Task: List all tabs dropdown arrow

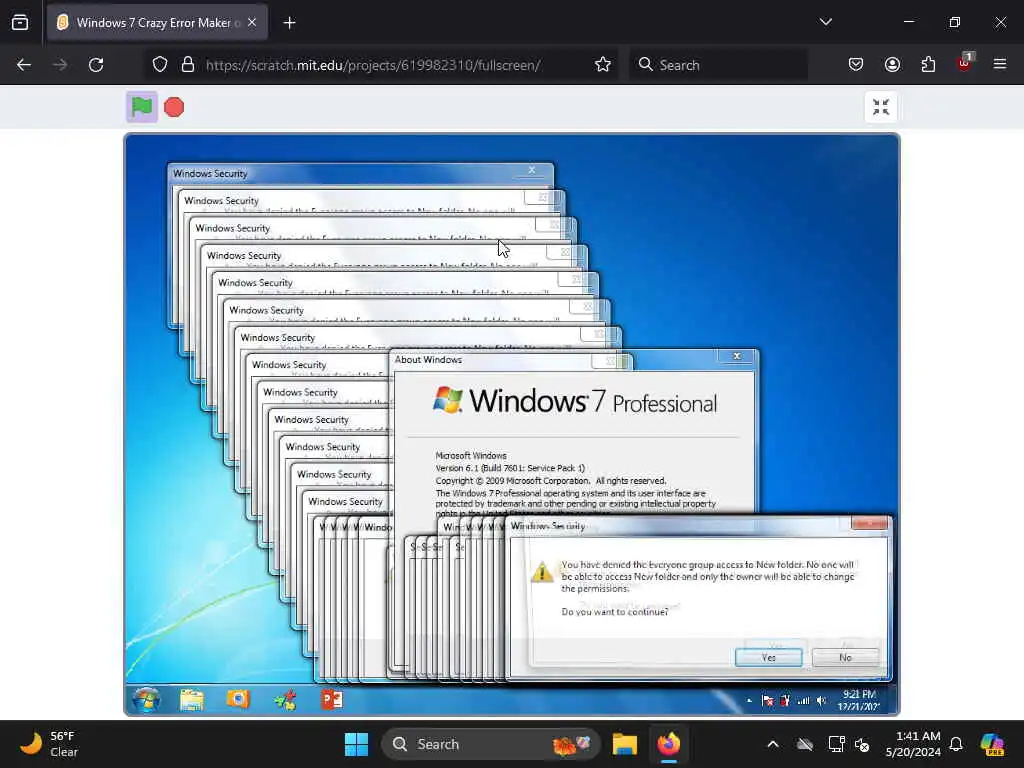Action: point(825,22)
